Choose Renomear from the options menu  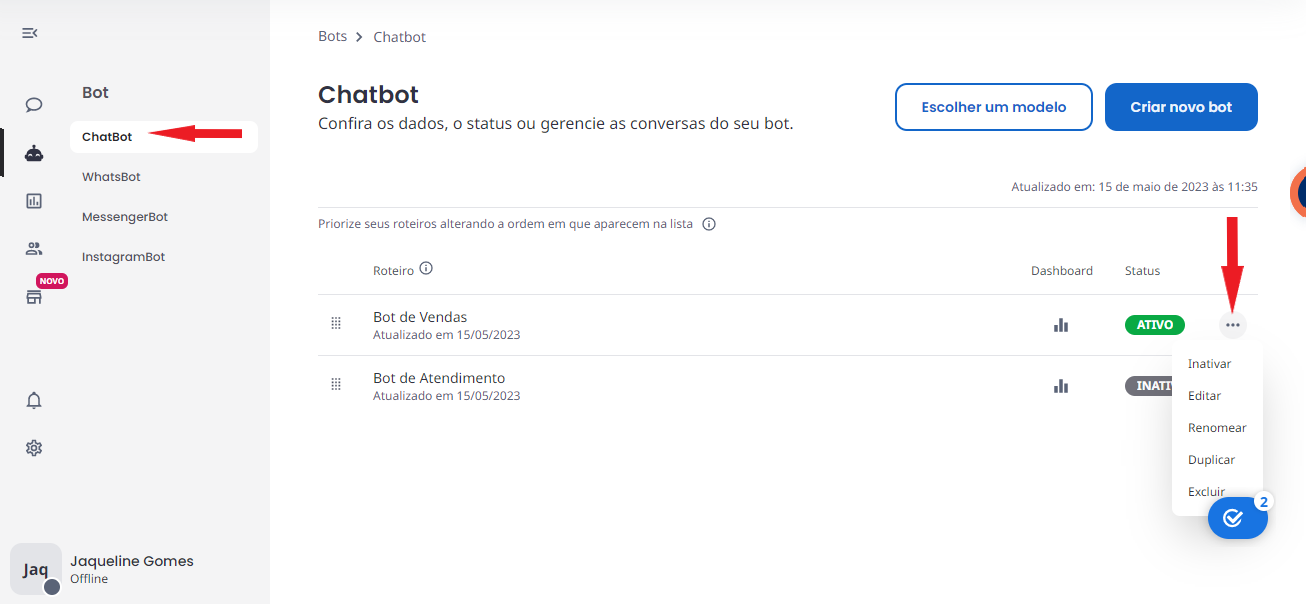pyautogui.click(x=1217, y=428)
